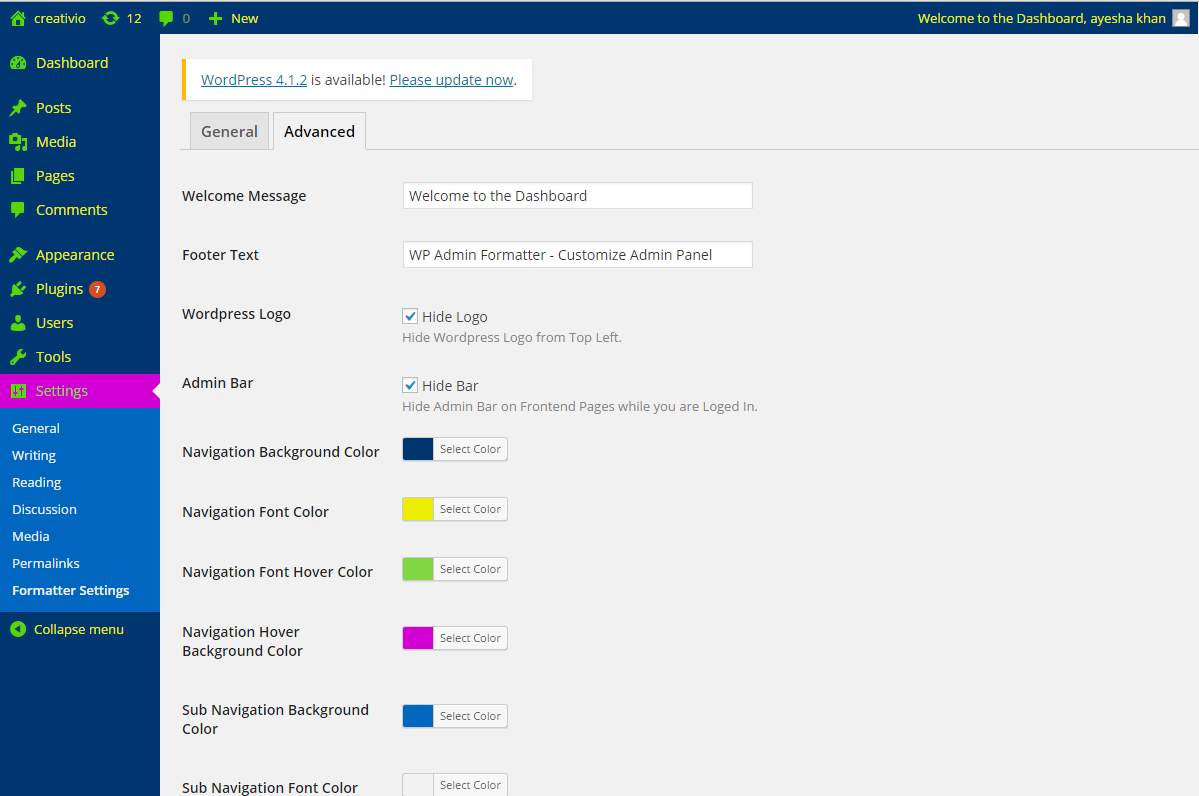Open Reading settings submenu item

coord(37,482)
